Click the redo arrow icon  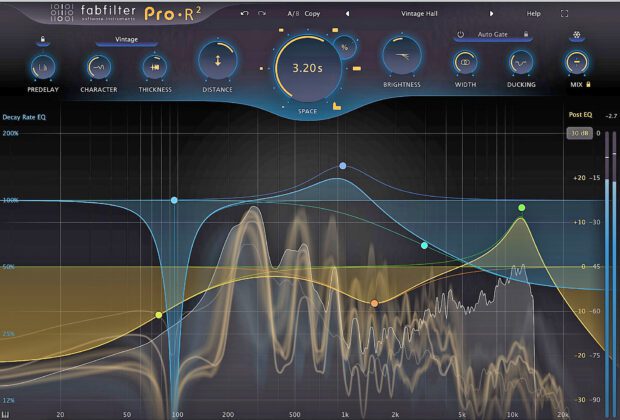click(262, 13)
